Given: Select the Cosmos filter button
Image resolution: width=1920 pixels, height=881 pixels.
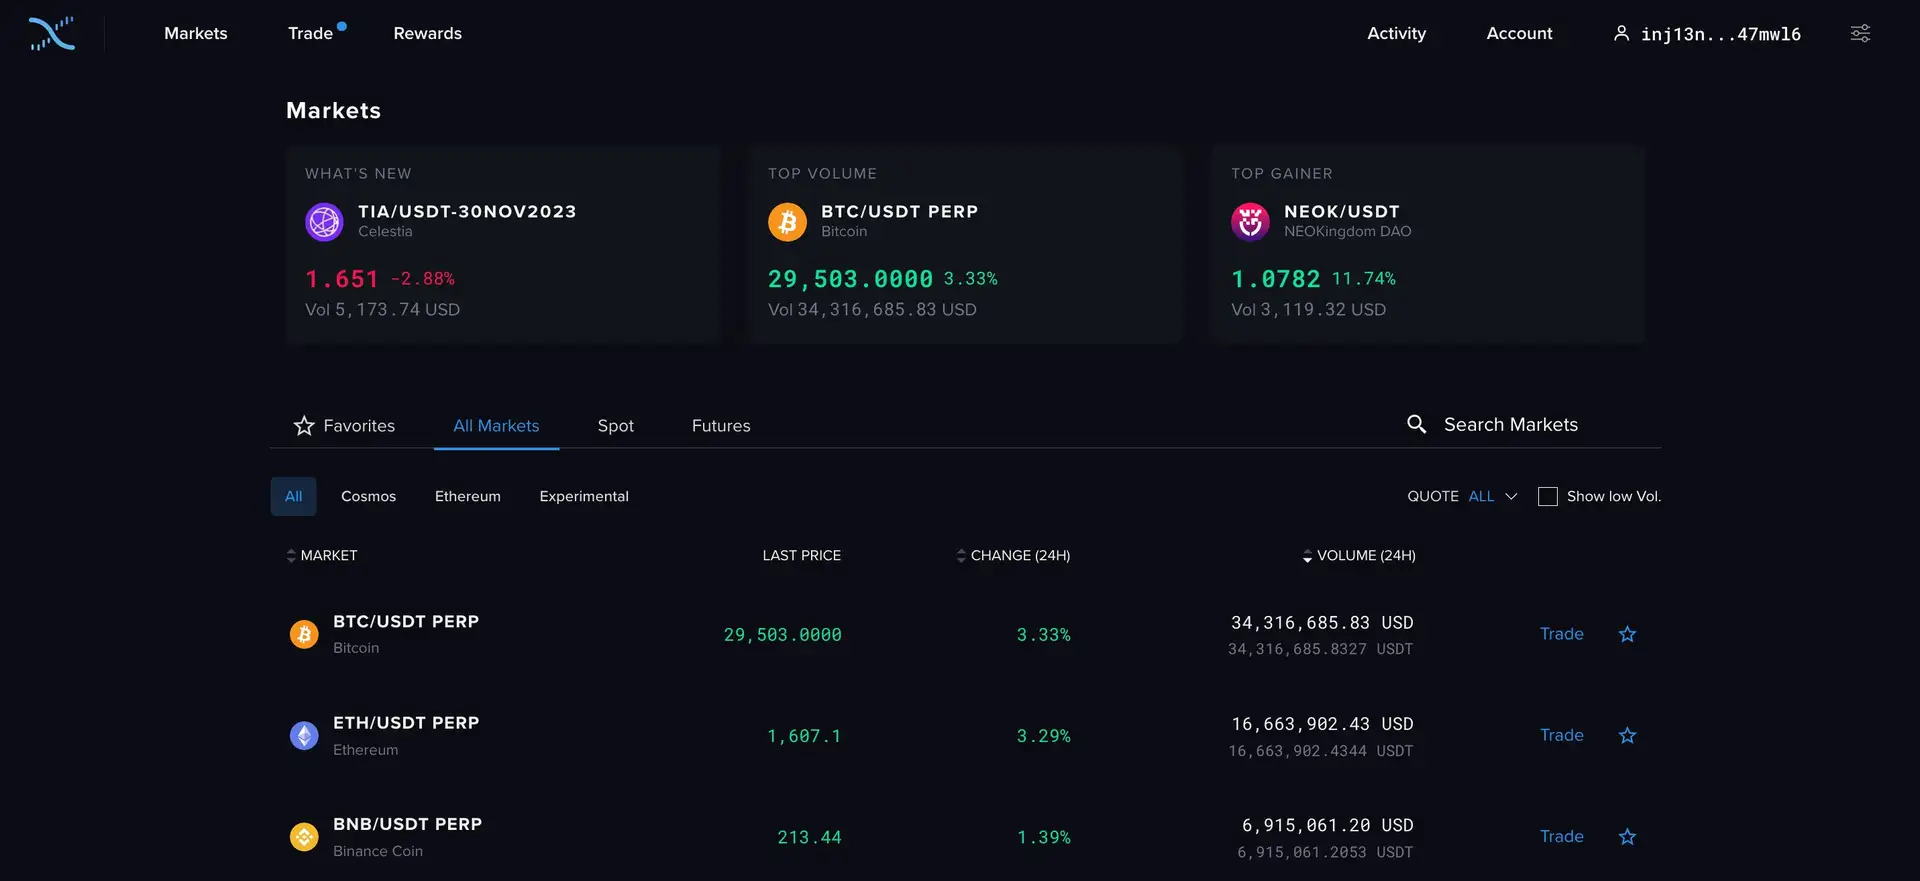Looking at the screenshot, I should click(x=368, y=496).
